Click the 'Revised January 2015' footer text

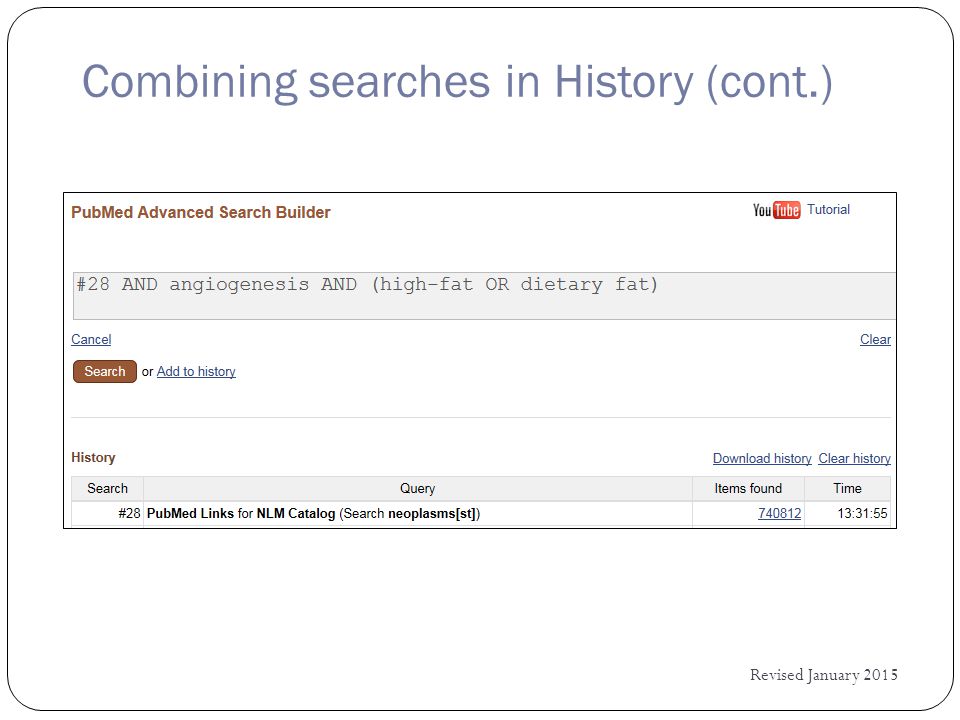click(824, 675)
